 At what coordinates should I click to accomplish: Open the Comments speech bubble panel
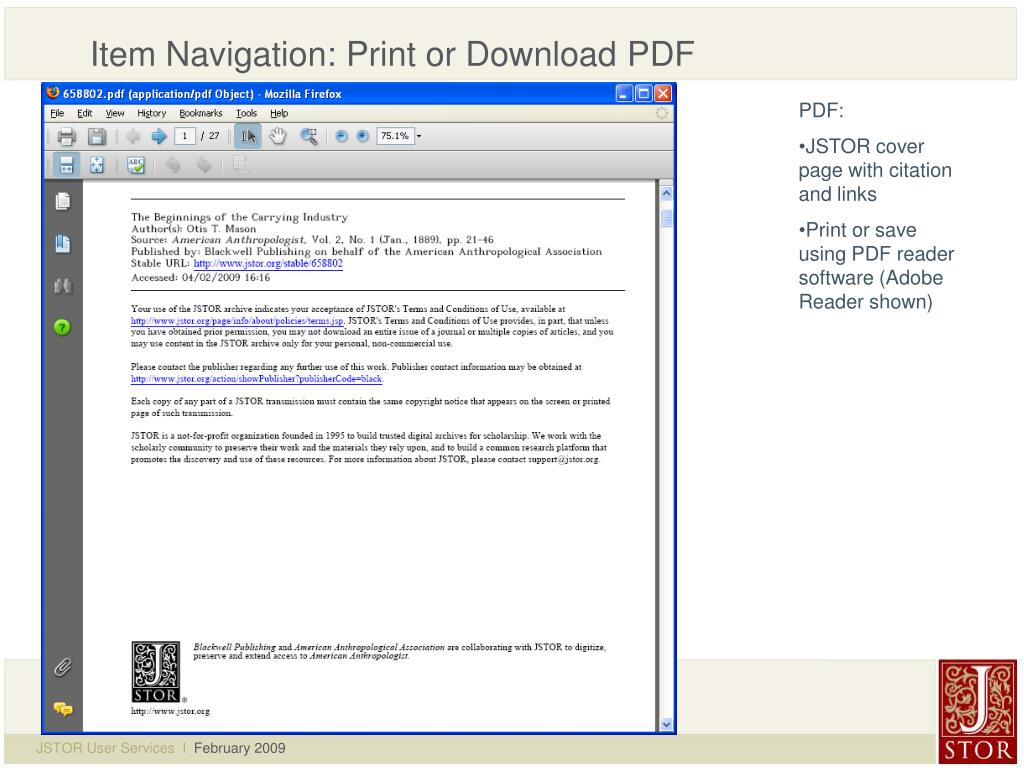63,709
